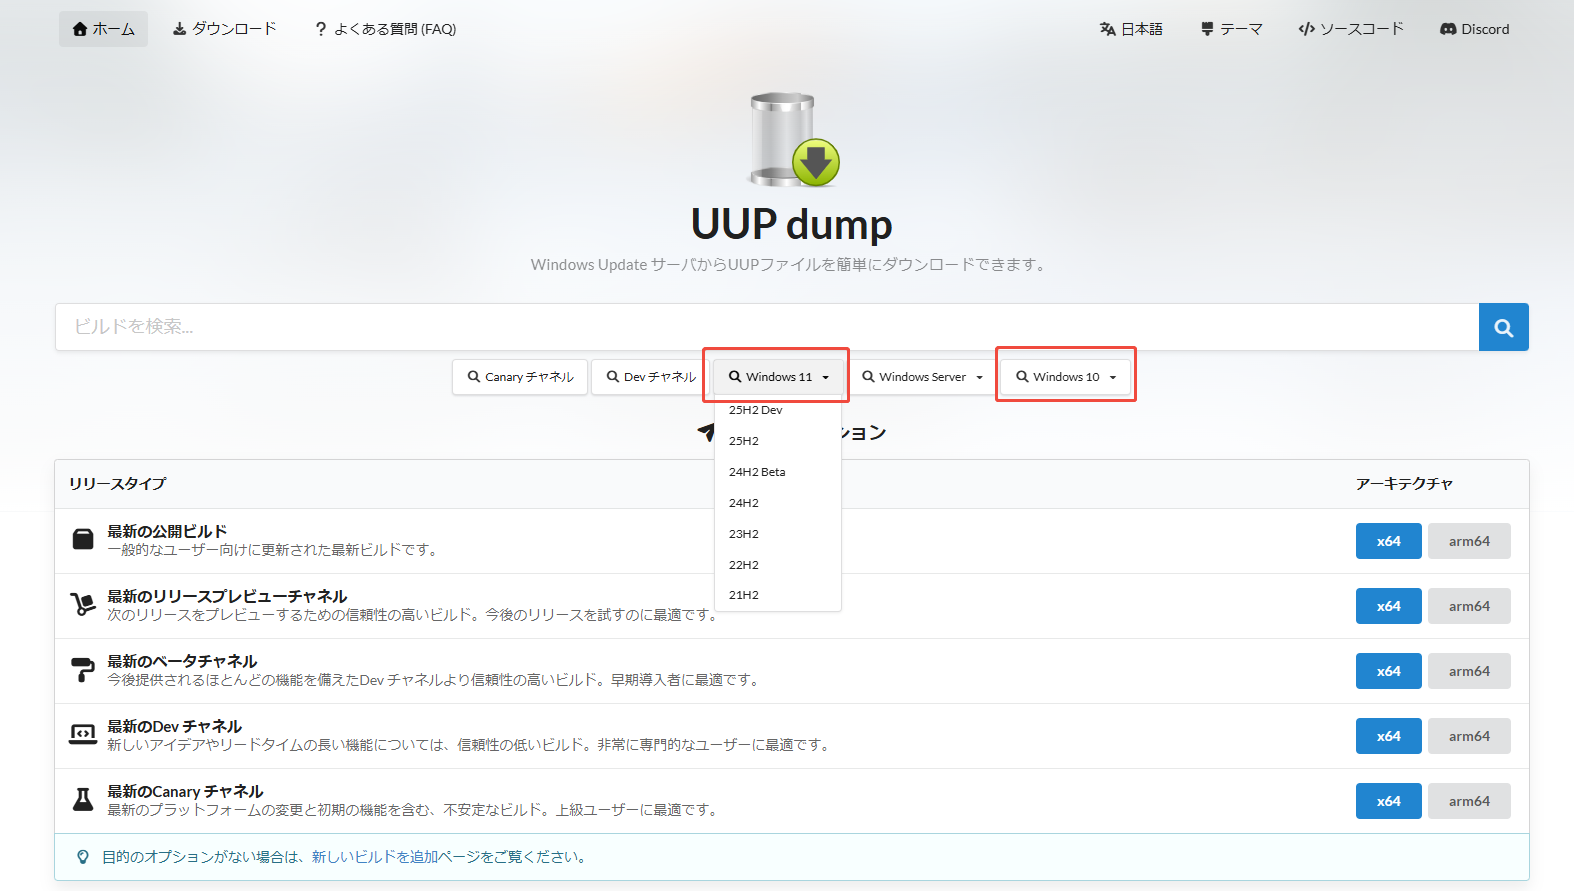Screen dimensions: 1574x891
Task: Expand the Windows Server dropdown
Action: click(922, 377)
